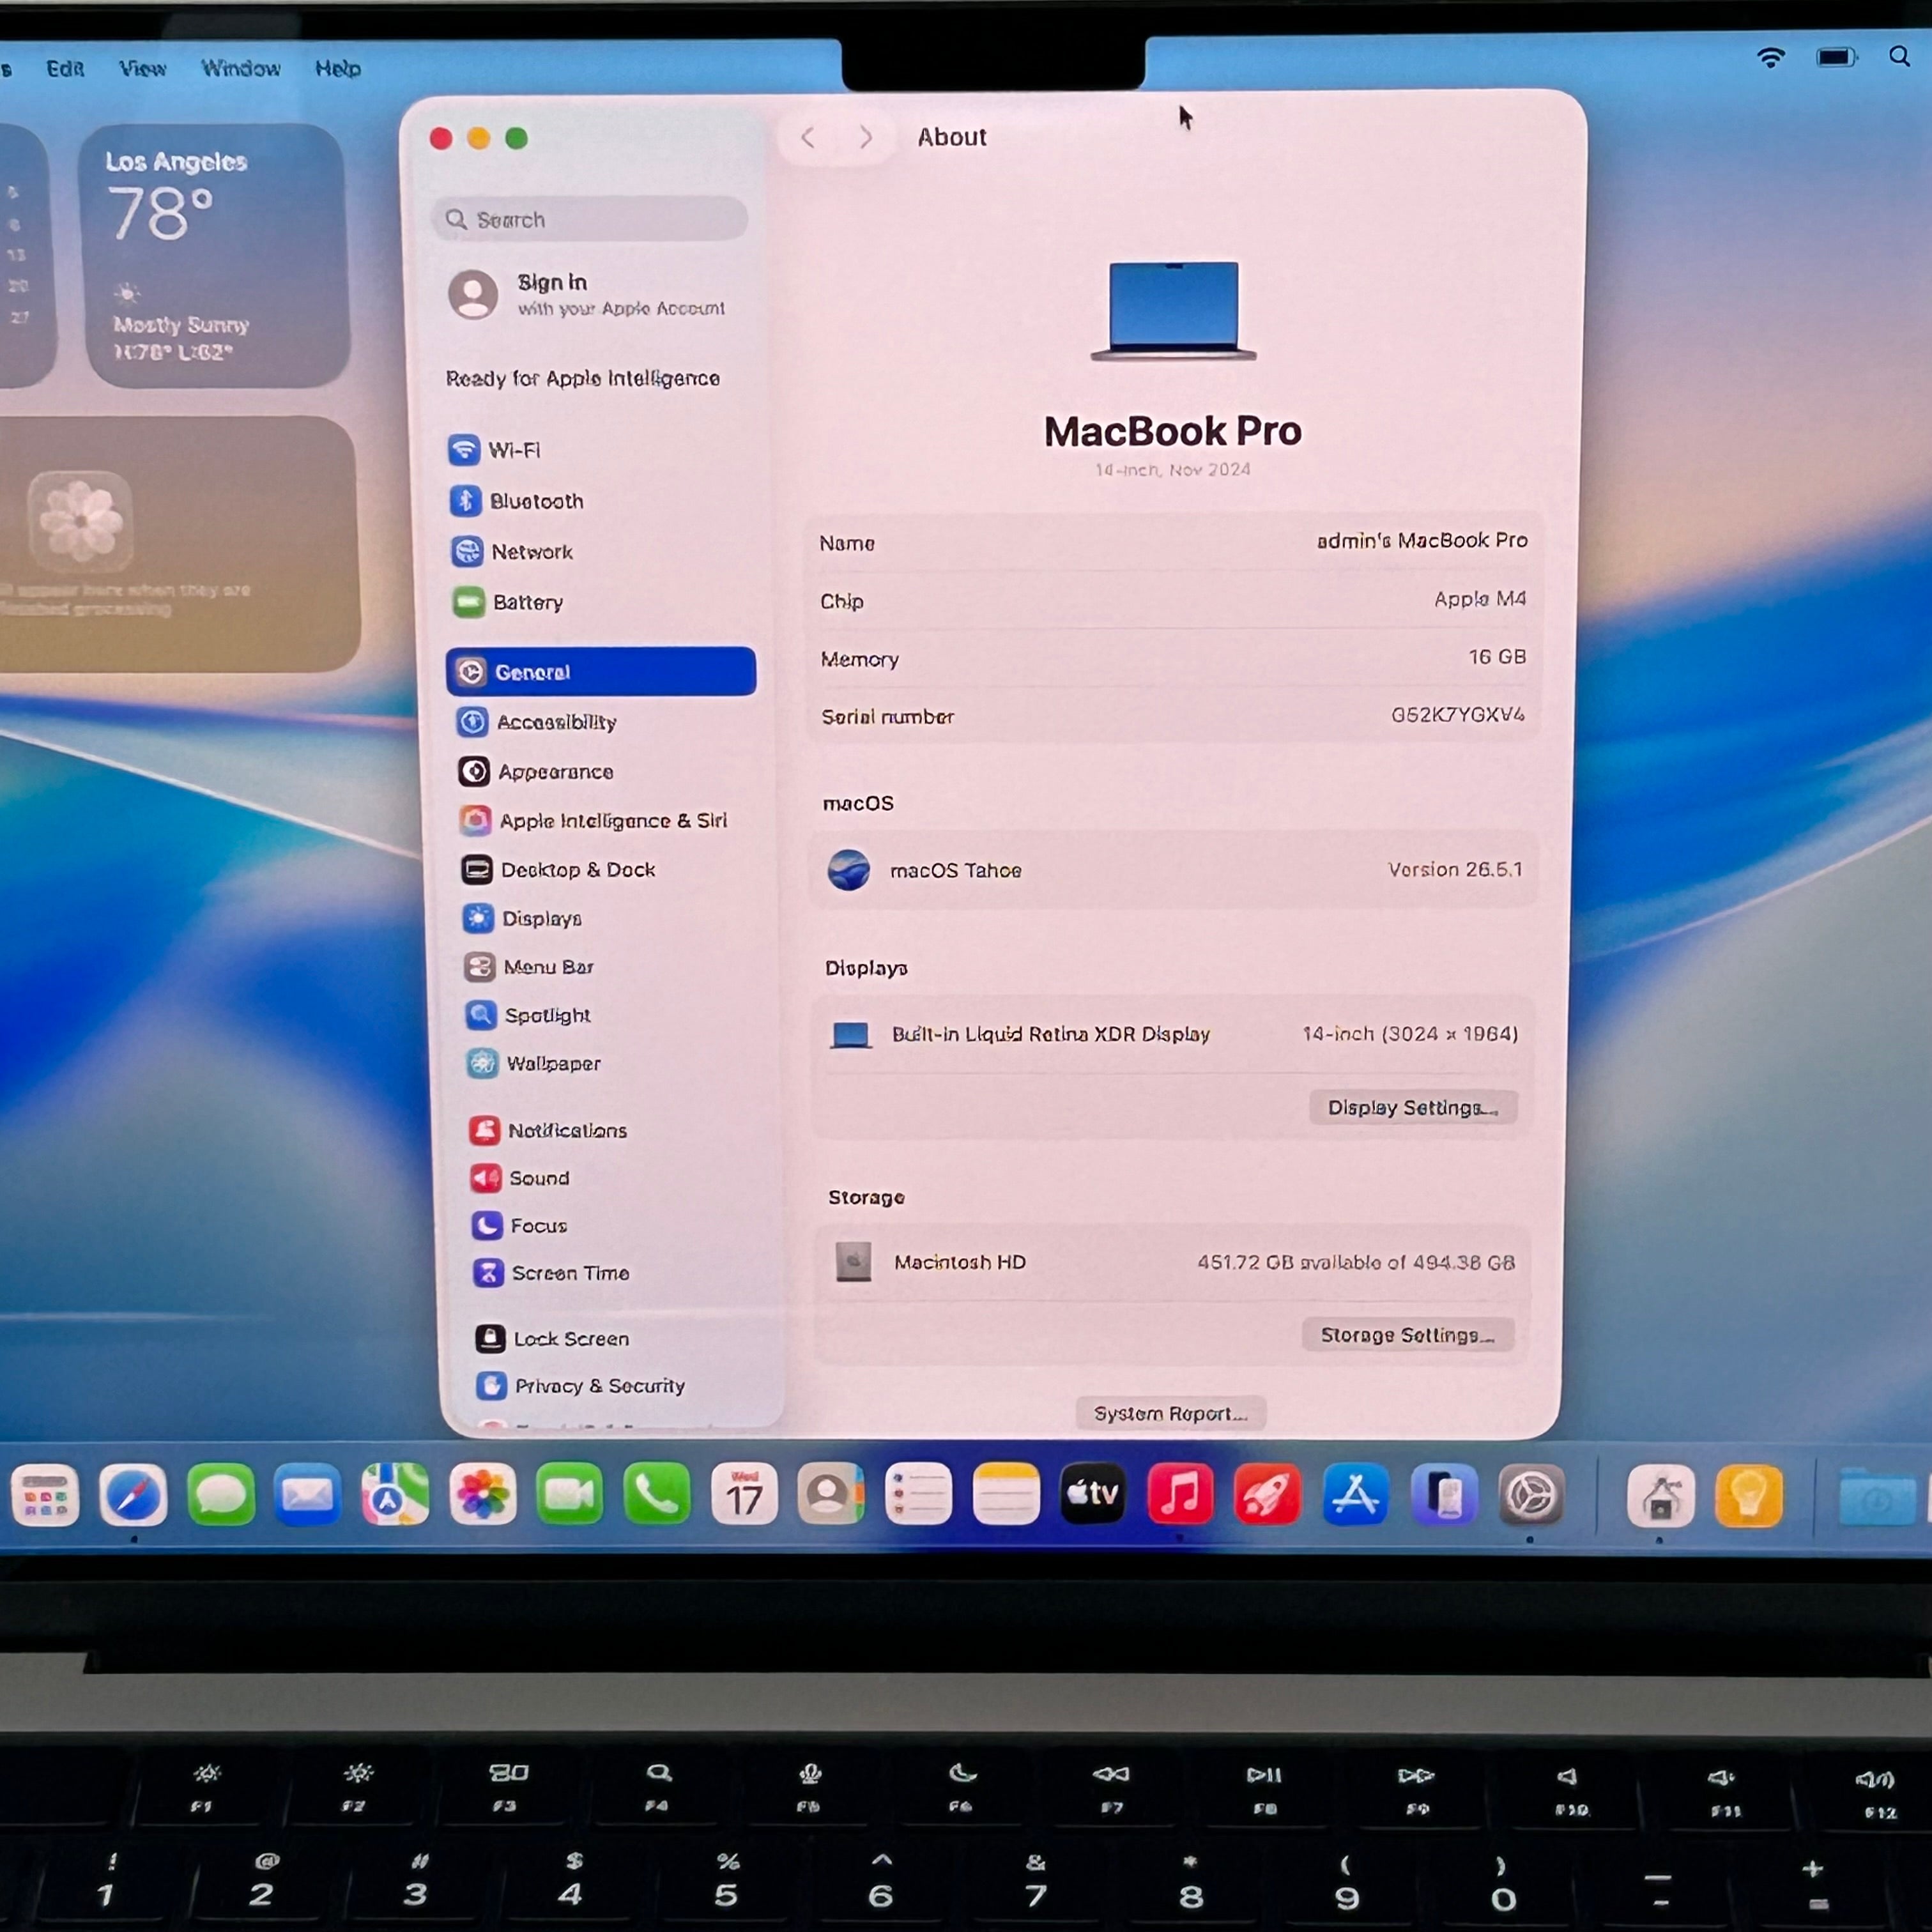Open the Edit menu
Image resolution: width=1932 pixels, height=1932 pixels.
pyautogui.click(x=65, y=68)
